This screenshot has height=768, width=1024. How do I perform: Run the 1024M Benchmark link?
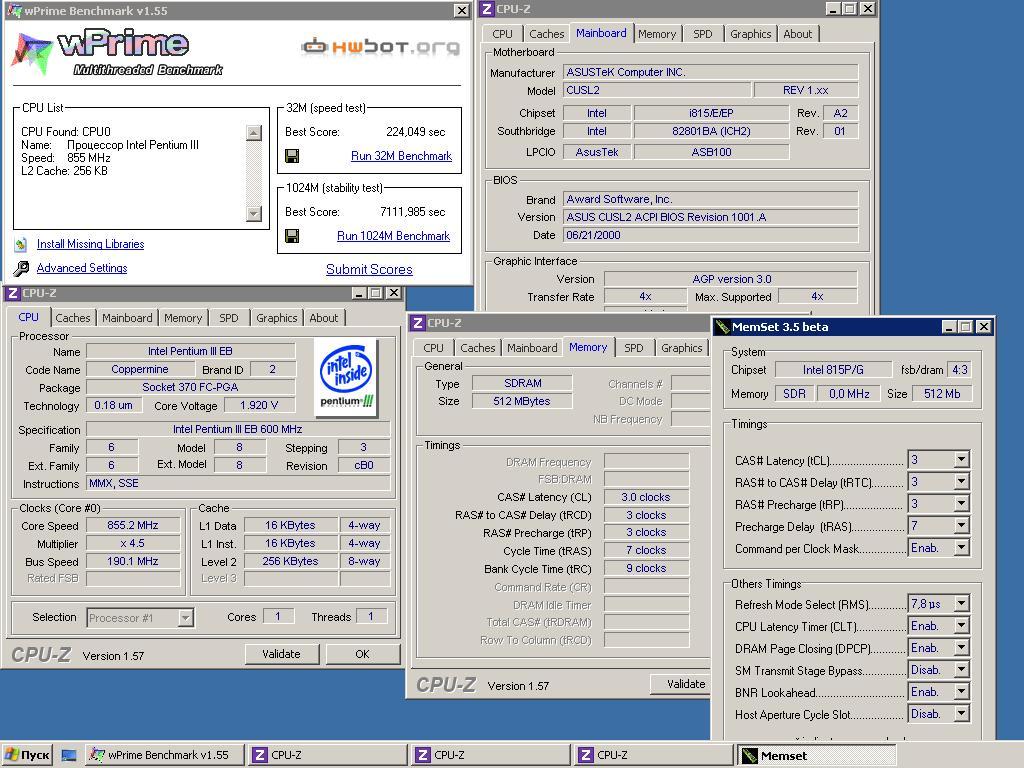(x=393, y=236)
